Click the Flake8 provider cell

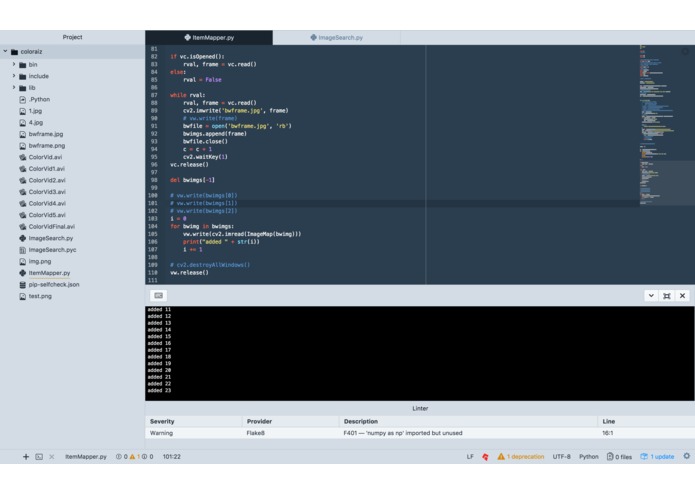256,433
